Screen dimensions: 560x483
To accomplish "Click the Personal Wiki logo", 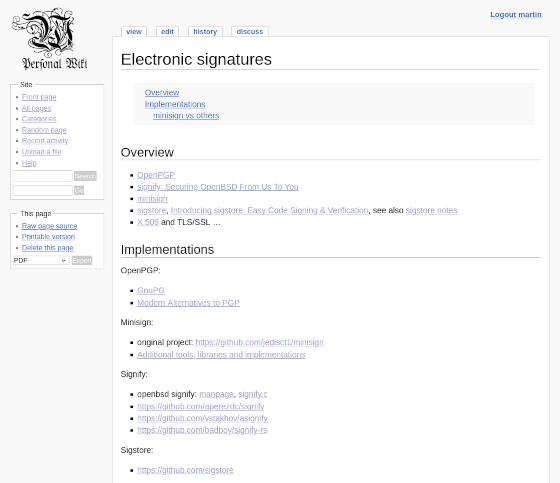I will click(50, 39).
